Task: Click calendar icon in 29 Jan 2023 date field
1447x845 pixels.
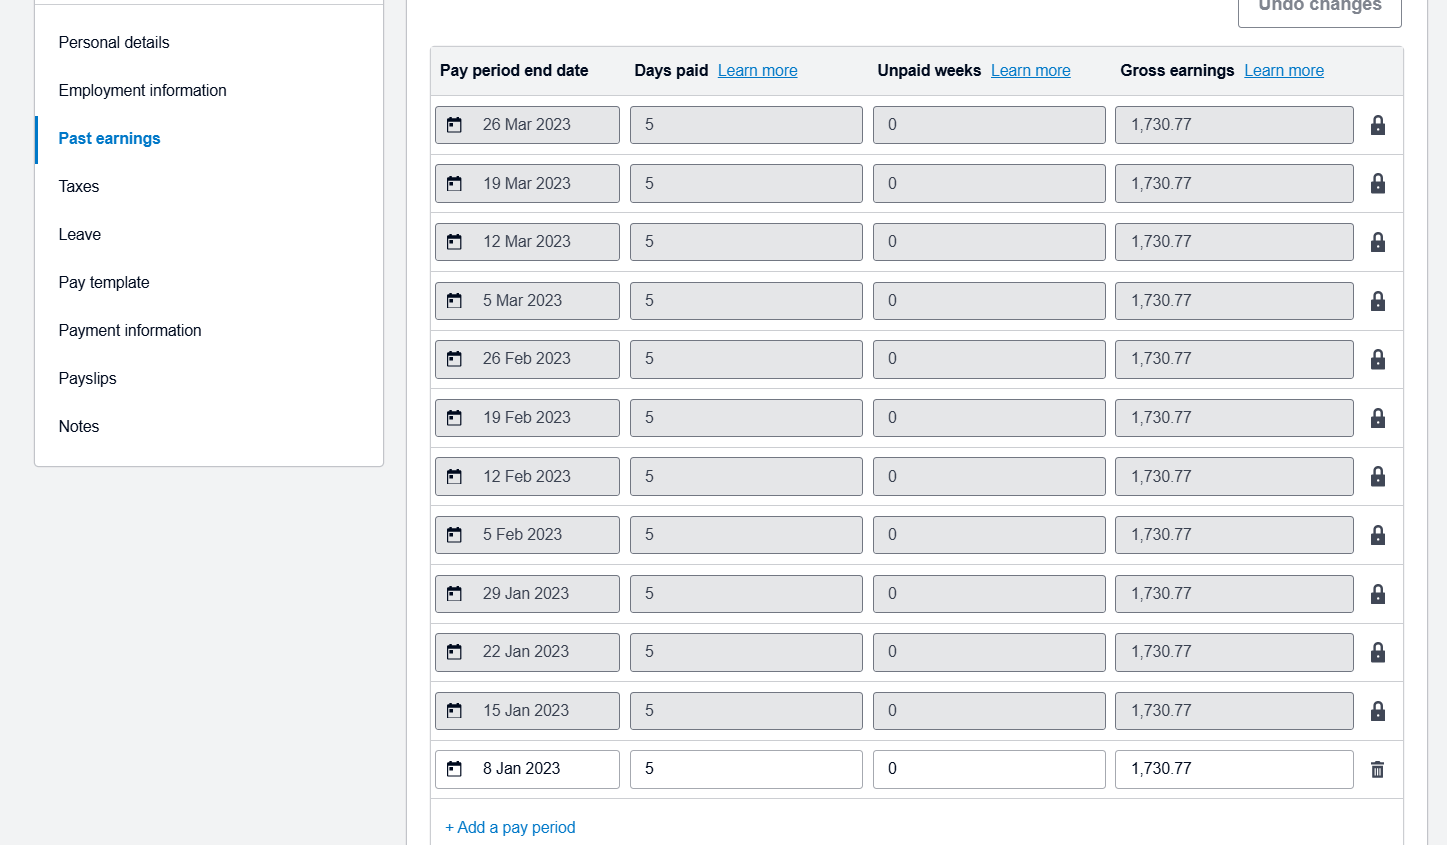Action: click(x=454, y=594)
